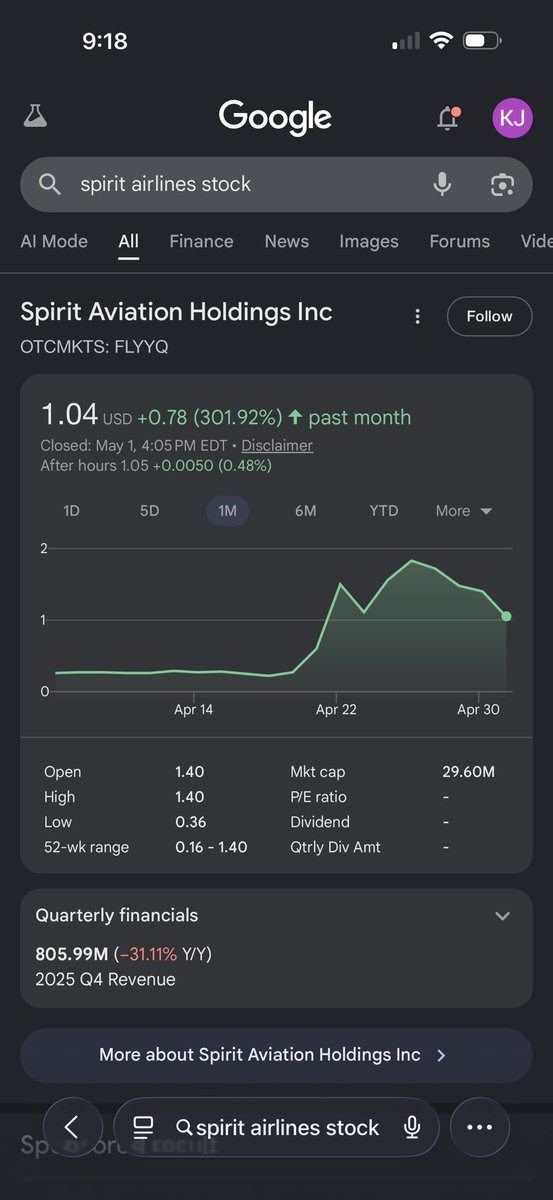Tap the P/E ratio label
Image resolution: width=553 pixels, height=1200 pixels.
319,797
